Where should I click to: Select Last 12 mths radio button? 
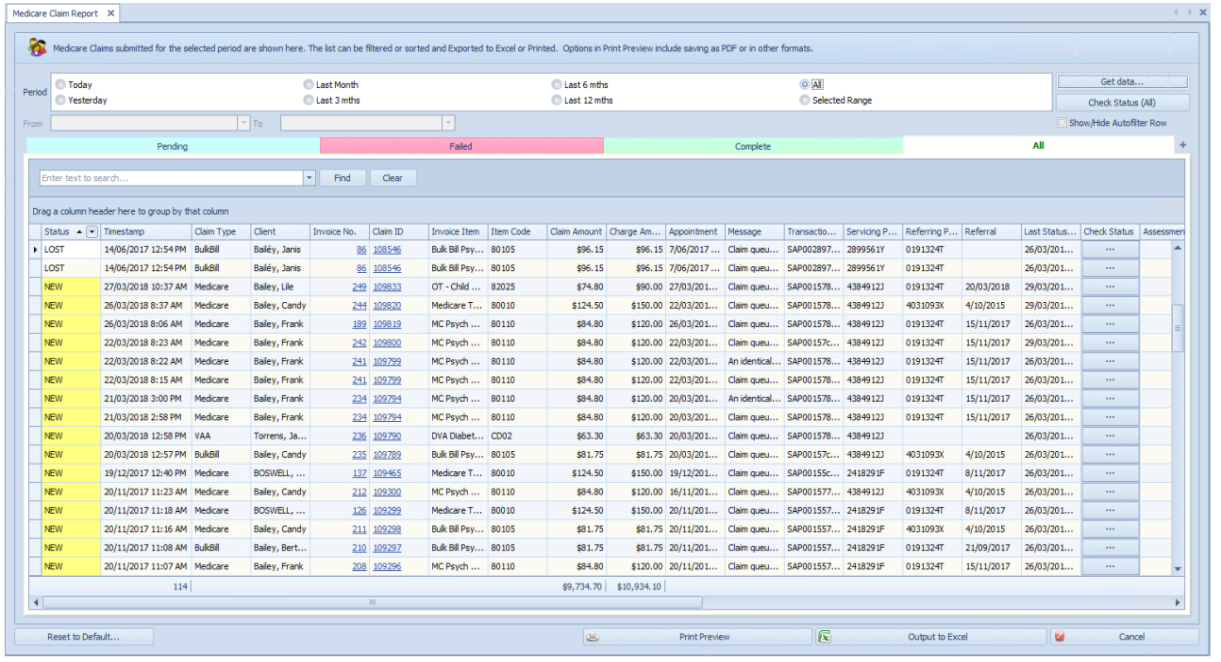pyautogui.click(x=556, y=100)
